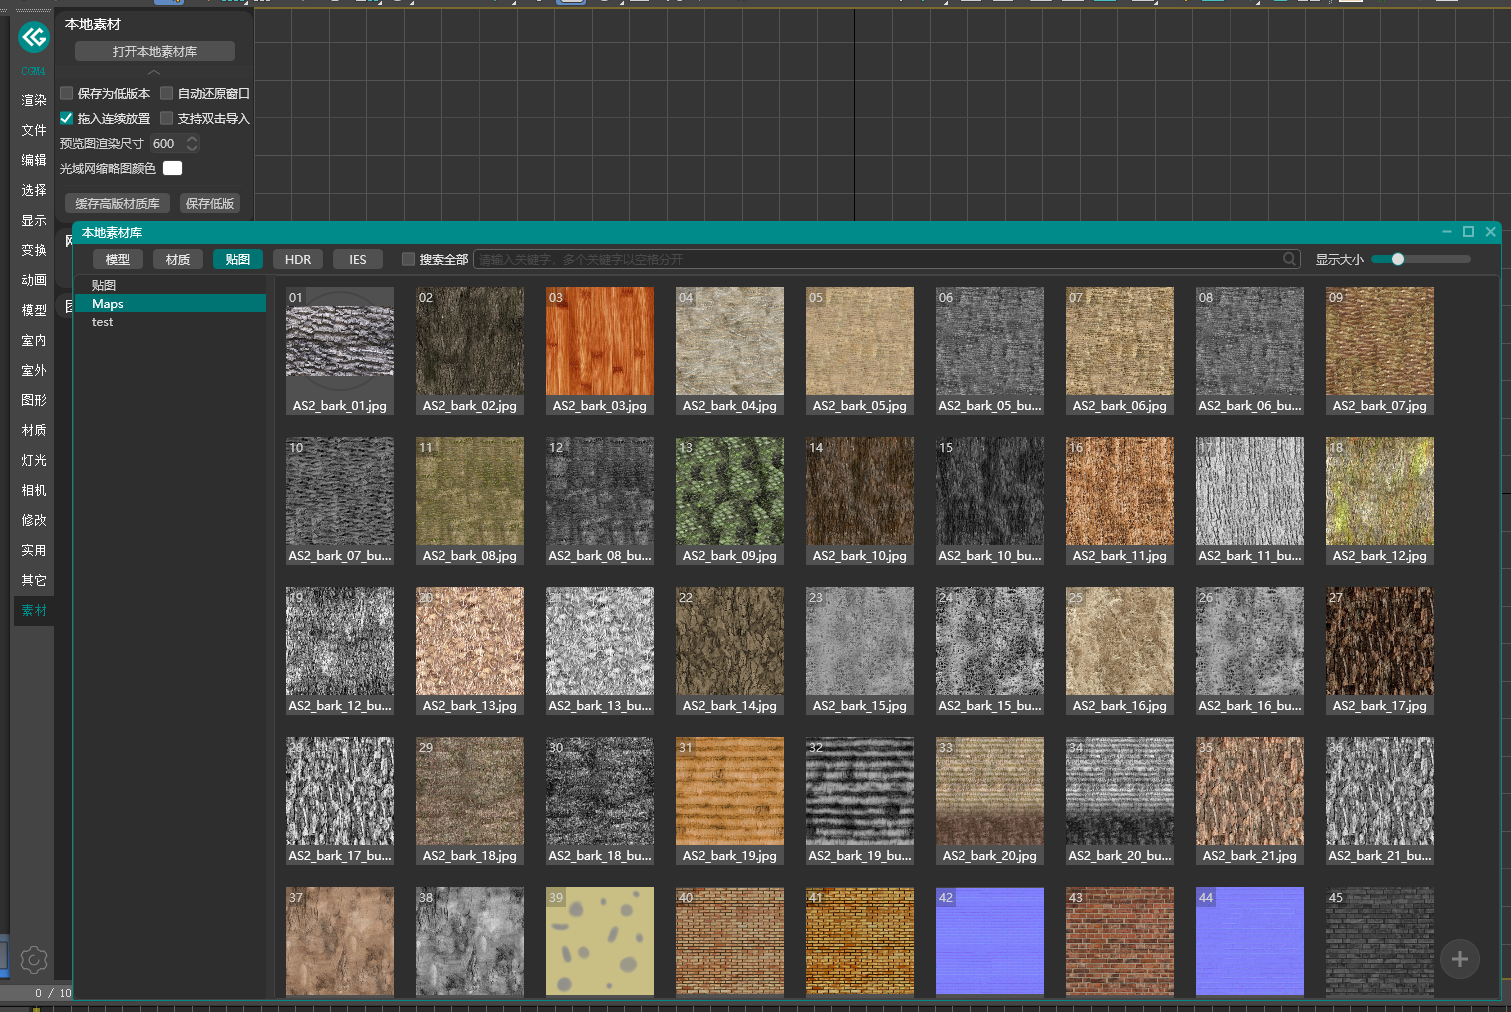Collapse the 本地素材 panel with chevron
This screenshot has height=1012, width=1511.
[x=153, y=73]
